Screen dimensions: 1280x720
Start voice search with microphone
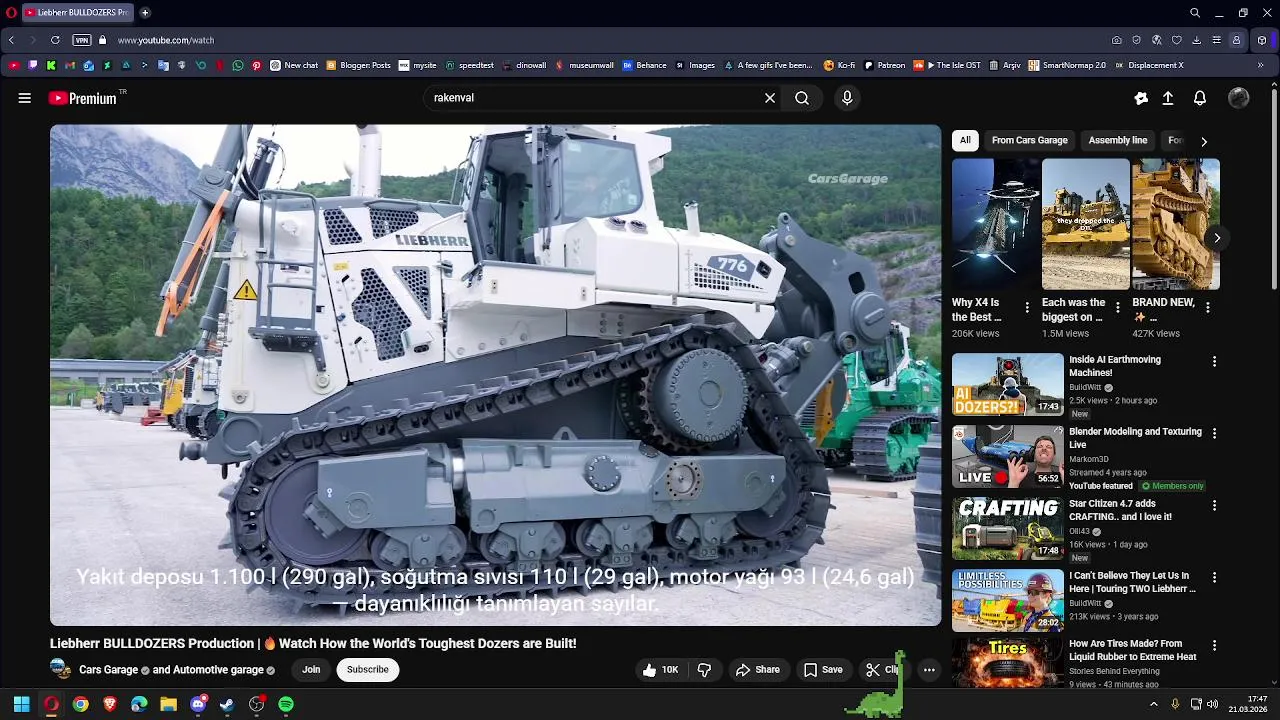coord(847,98)
